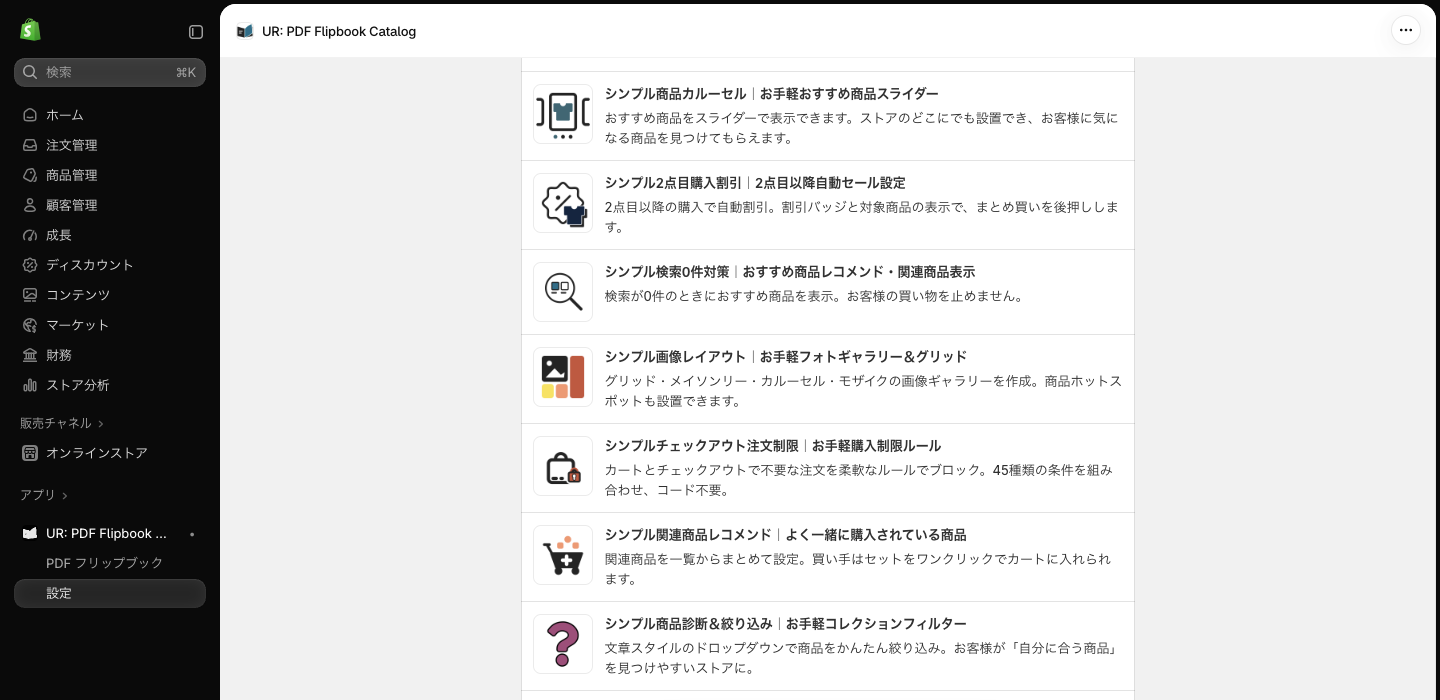Expand the アプリ section chevron
Viewport: 1440px width, 700px height.
tap(65, 496)
